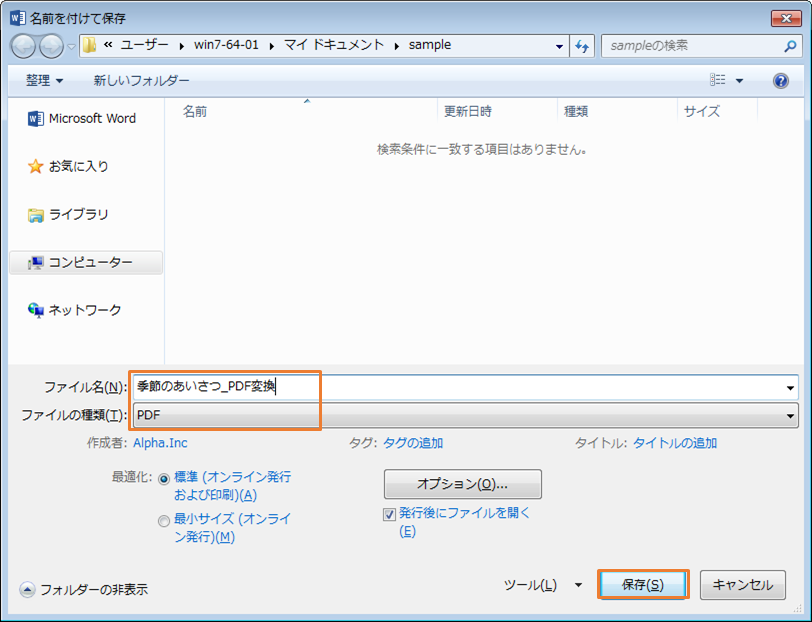812x622 pixels.
Task: Select コンピューター in navigation pane
Action: (x=86, y=263)
